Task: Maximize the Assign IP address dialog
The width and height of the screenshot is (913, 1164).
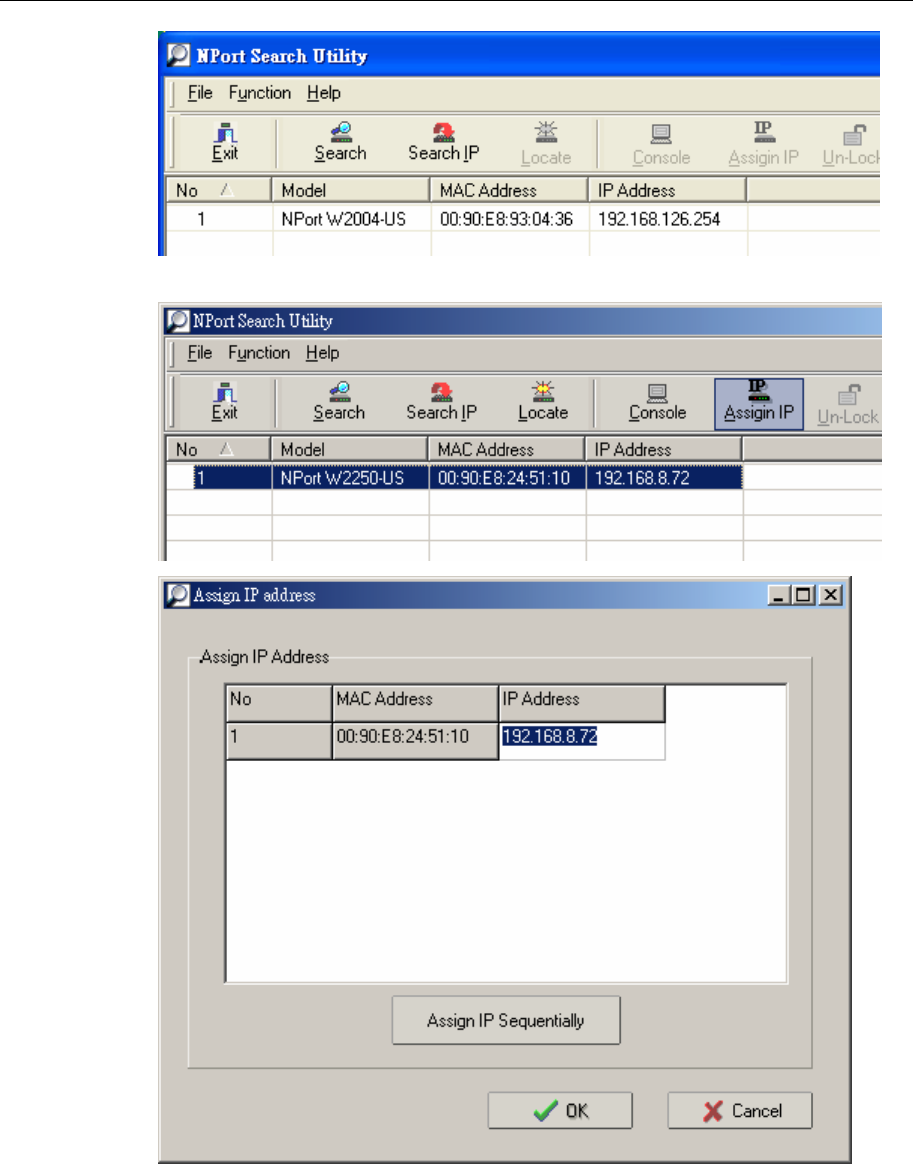Action: pos(804,595)
